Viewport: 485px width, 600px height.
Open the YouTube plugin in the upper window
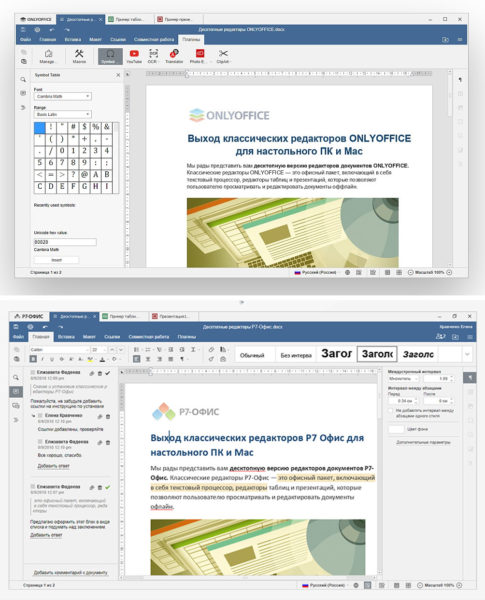[134, 56]
